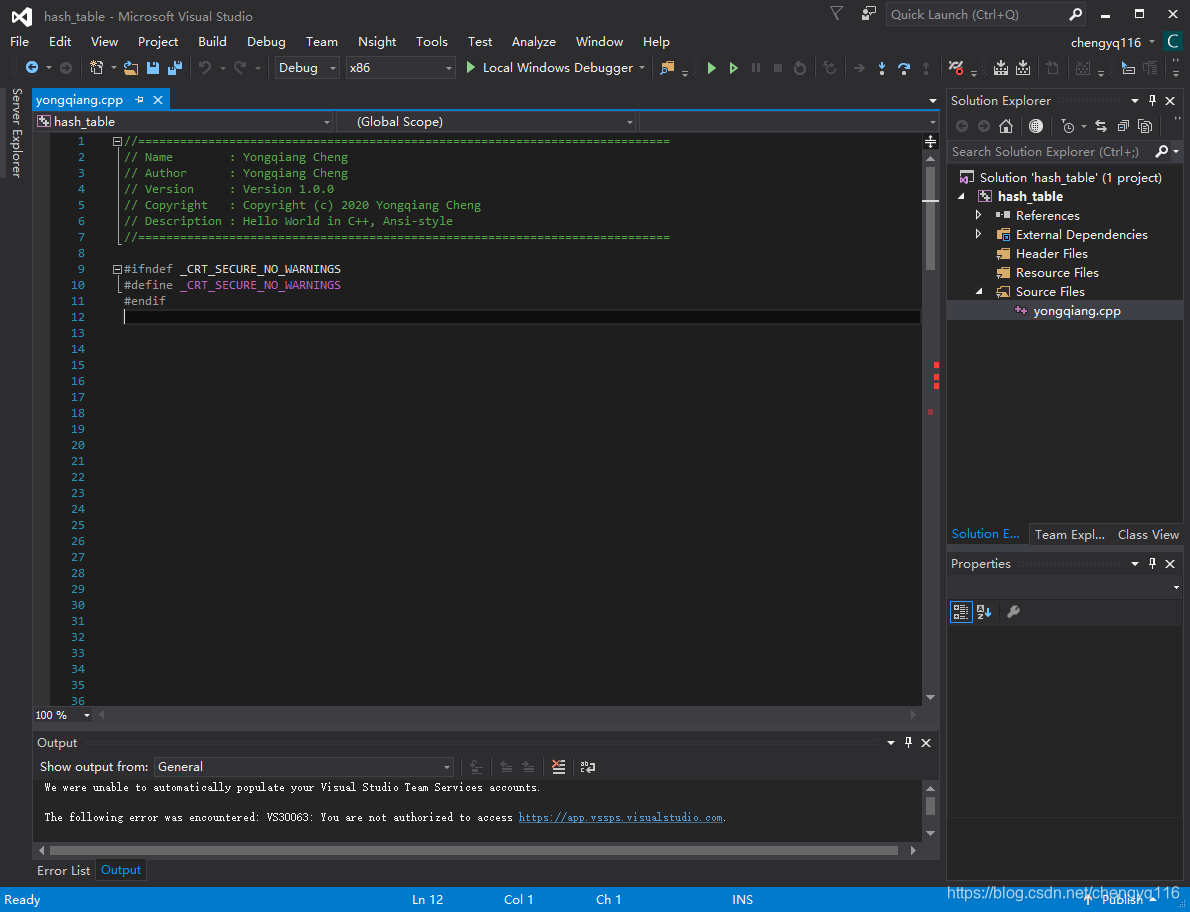Click the breakpoint toggle icon with red dot
1190x912 pixels.
[x=956, y=68]
